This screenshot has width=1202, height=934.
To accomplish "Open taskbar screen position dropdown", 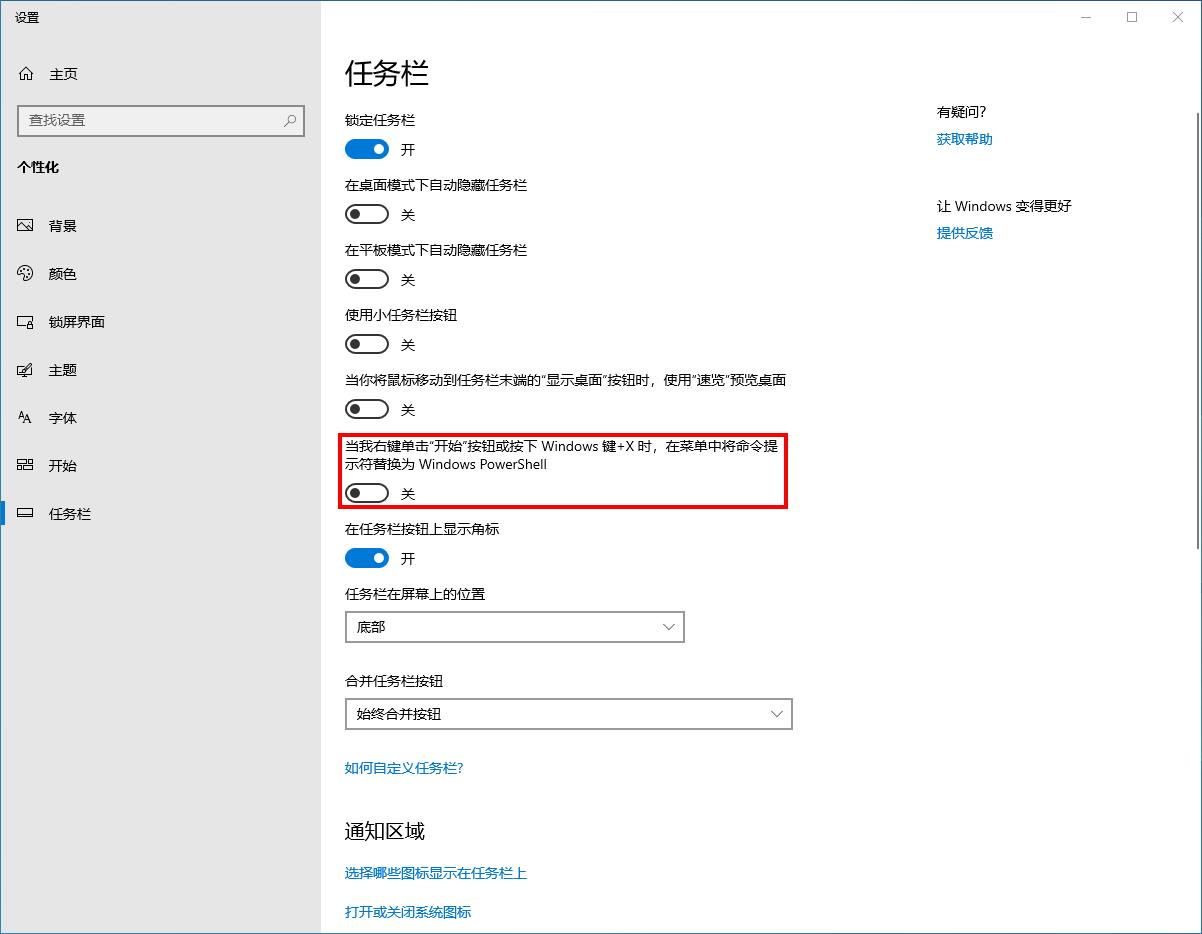I will coord(514,627).
